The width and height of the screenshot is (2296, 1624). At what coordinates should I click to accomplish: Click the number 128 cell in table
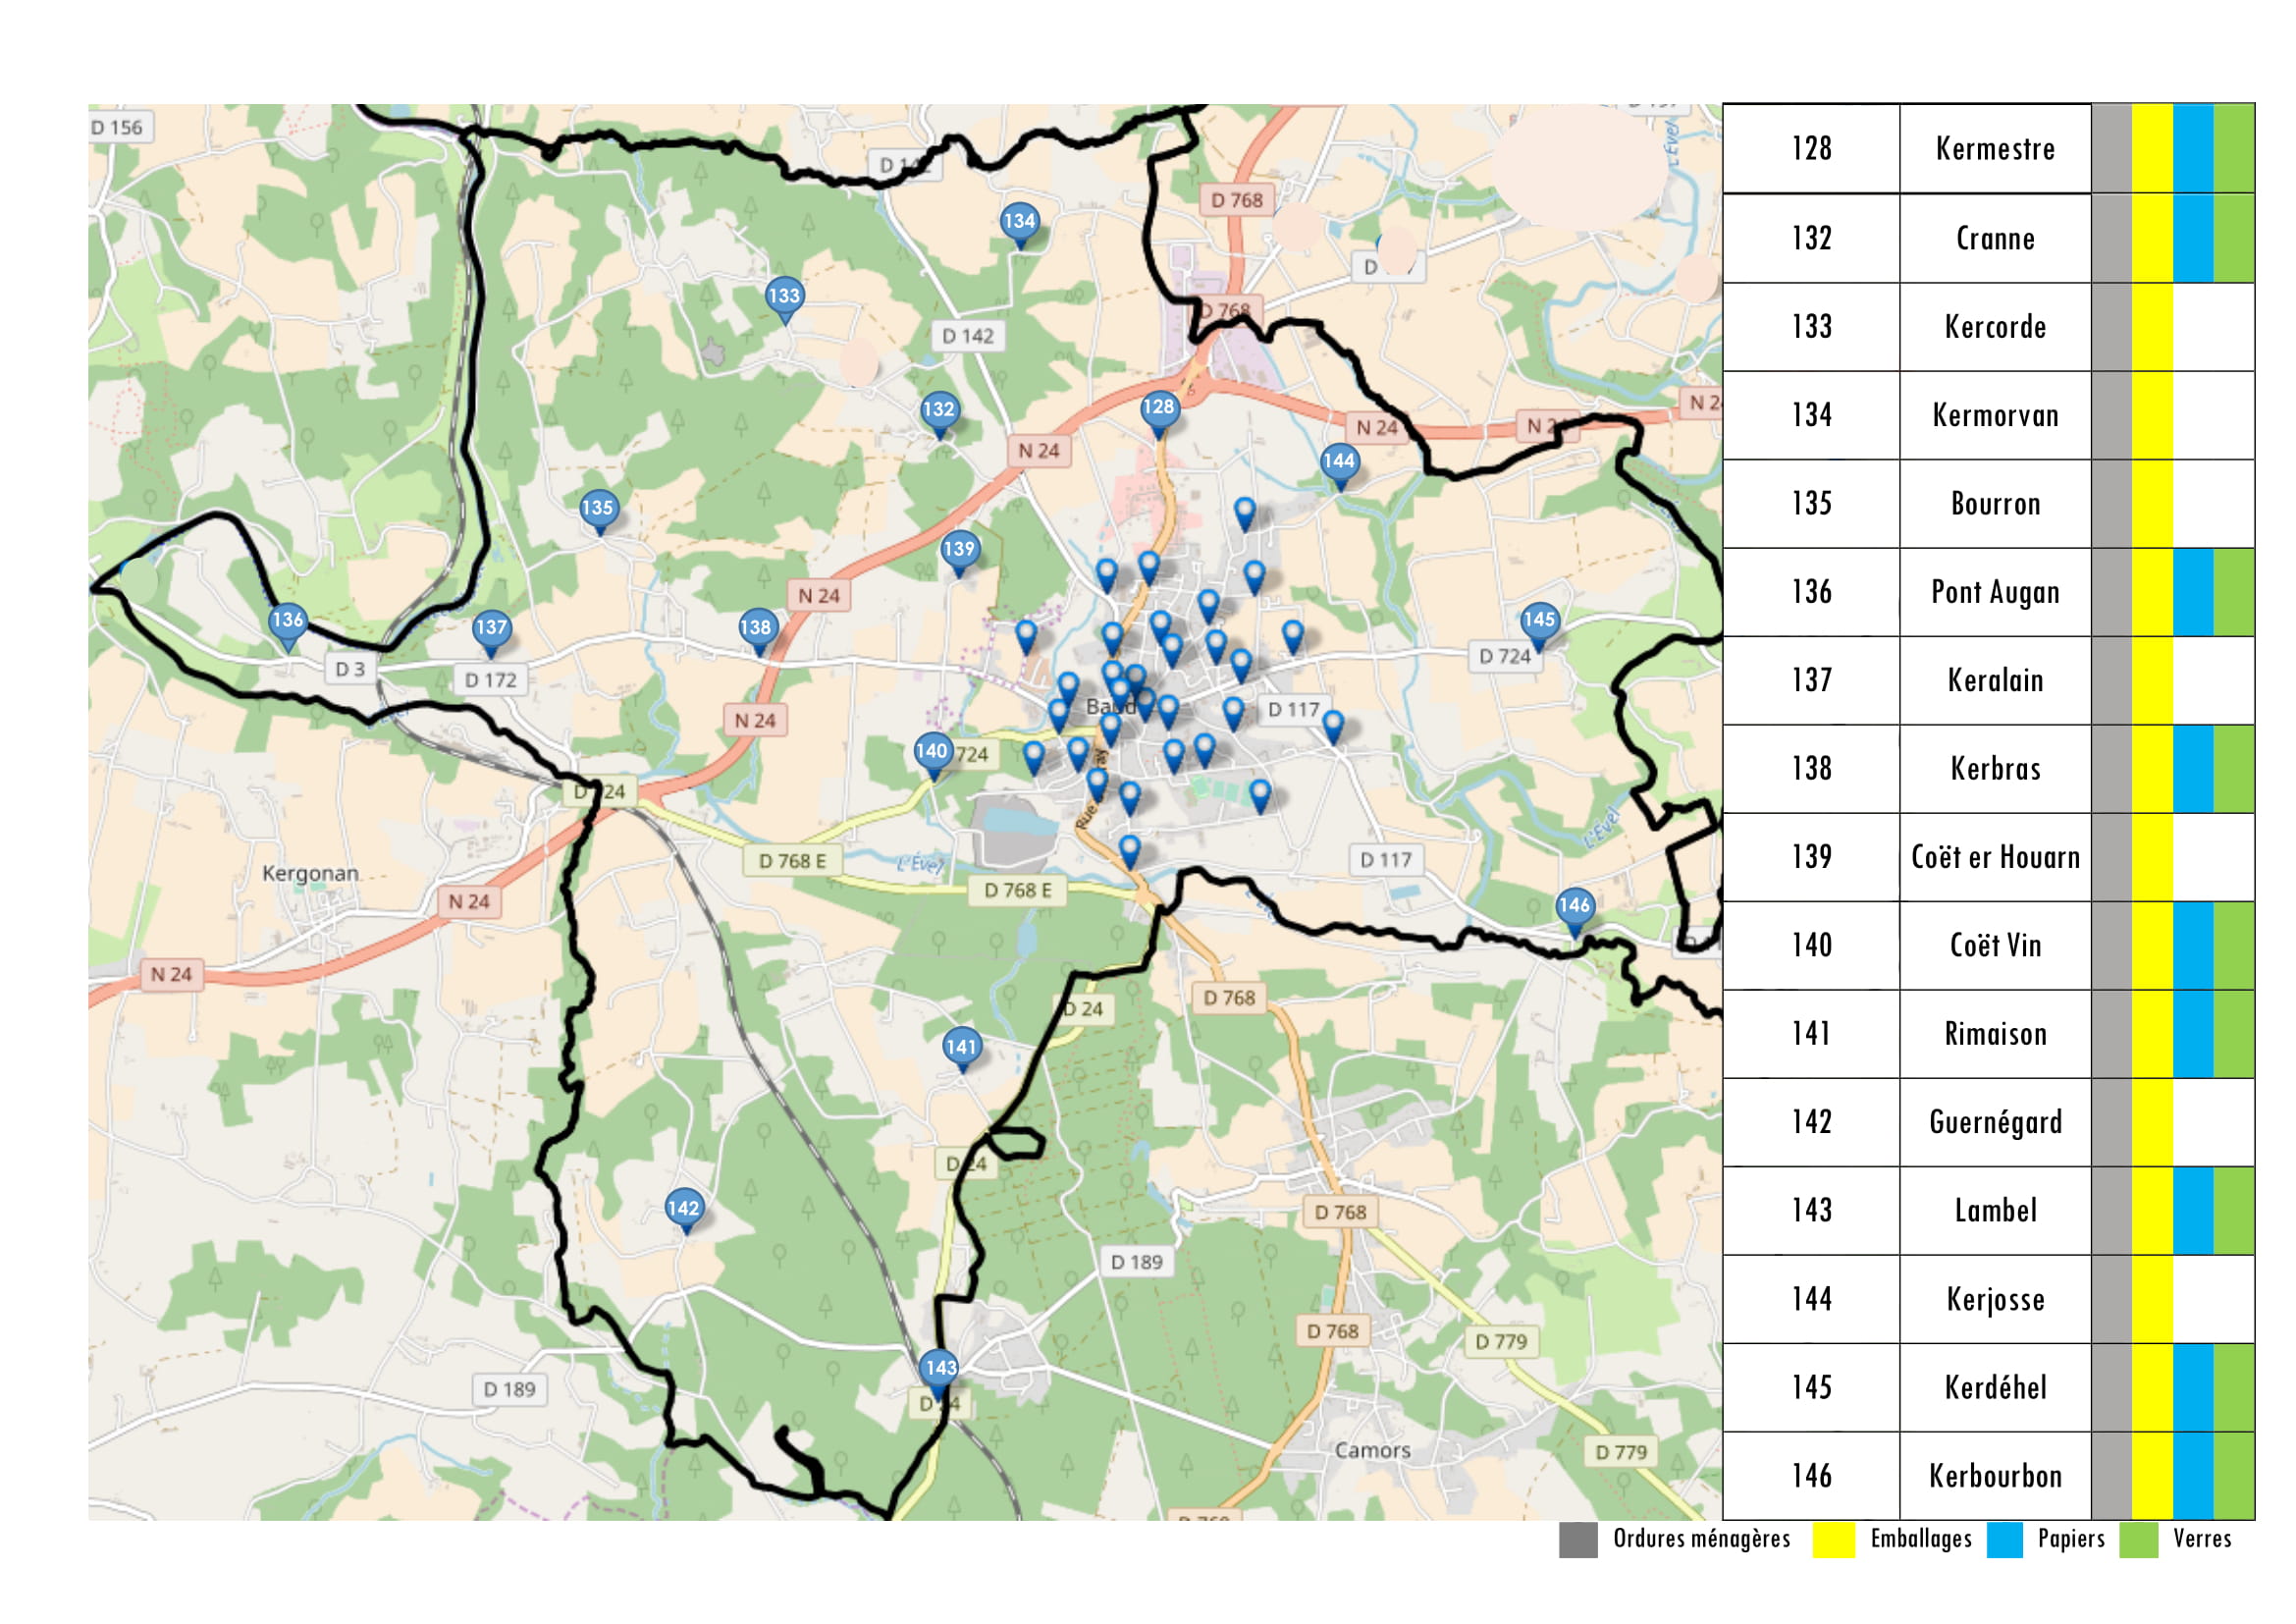tap(1811, 149)
